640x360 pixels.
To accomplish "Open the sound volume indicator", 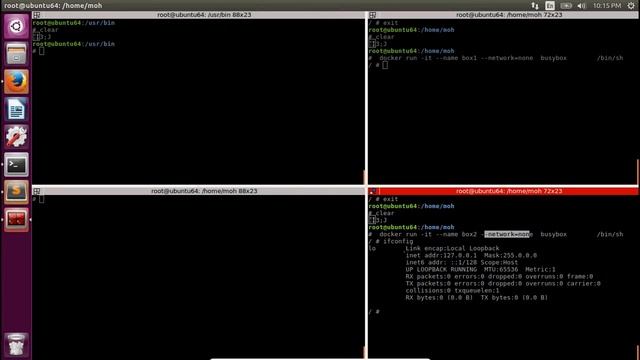I will pyautogui.click(x=582, y=6).
